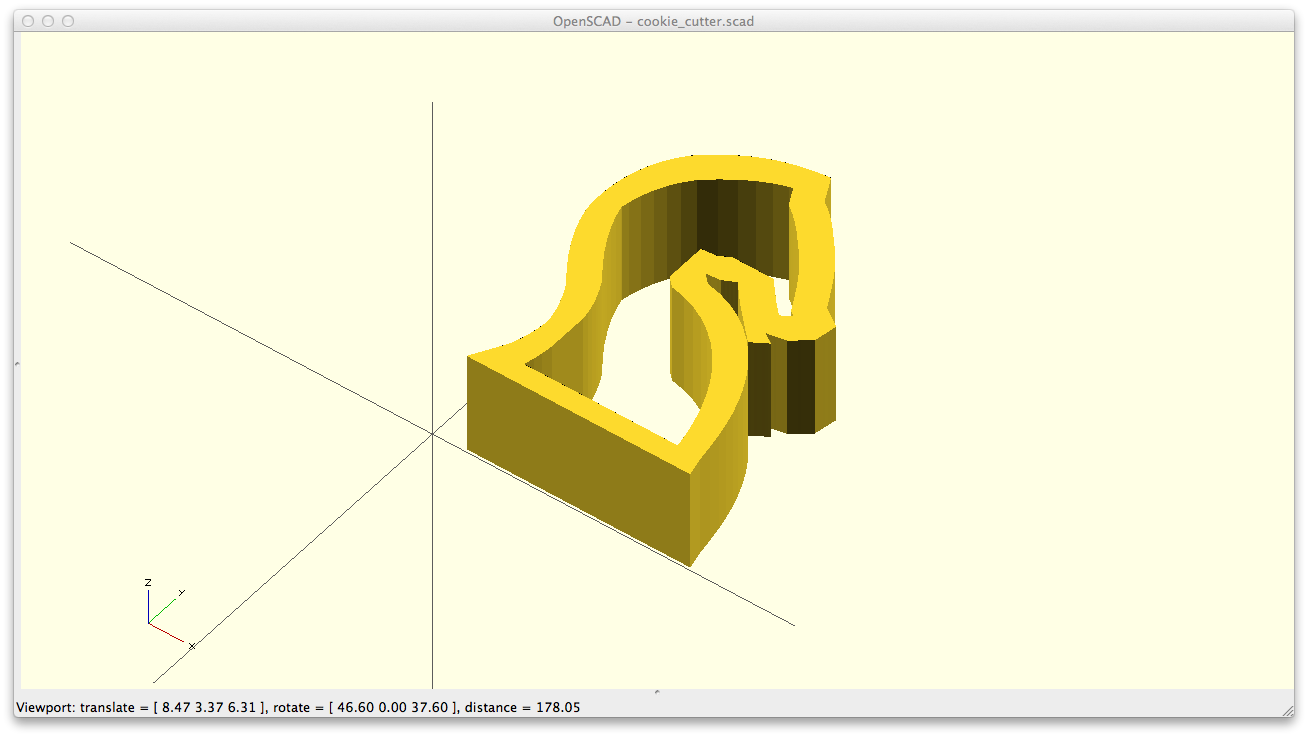Click the collapsed console splitter handle at bottom
The height and width of the screenshot is (737, 1308).
click(x=656, y=691)
